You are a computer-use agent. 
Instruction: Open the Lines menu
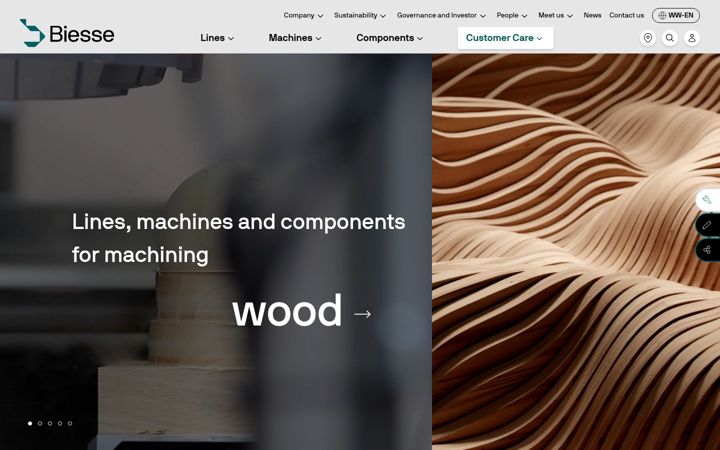(x=217, y=38)
